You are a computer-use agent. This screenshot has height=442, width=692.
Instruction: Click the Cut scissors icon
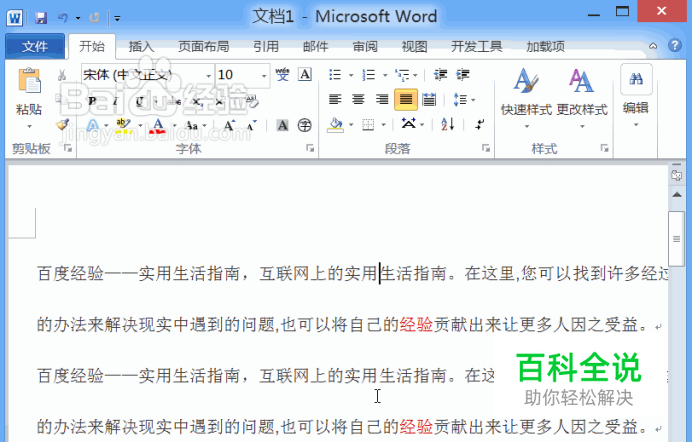[62, 75]
